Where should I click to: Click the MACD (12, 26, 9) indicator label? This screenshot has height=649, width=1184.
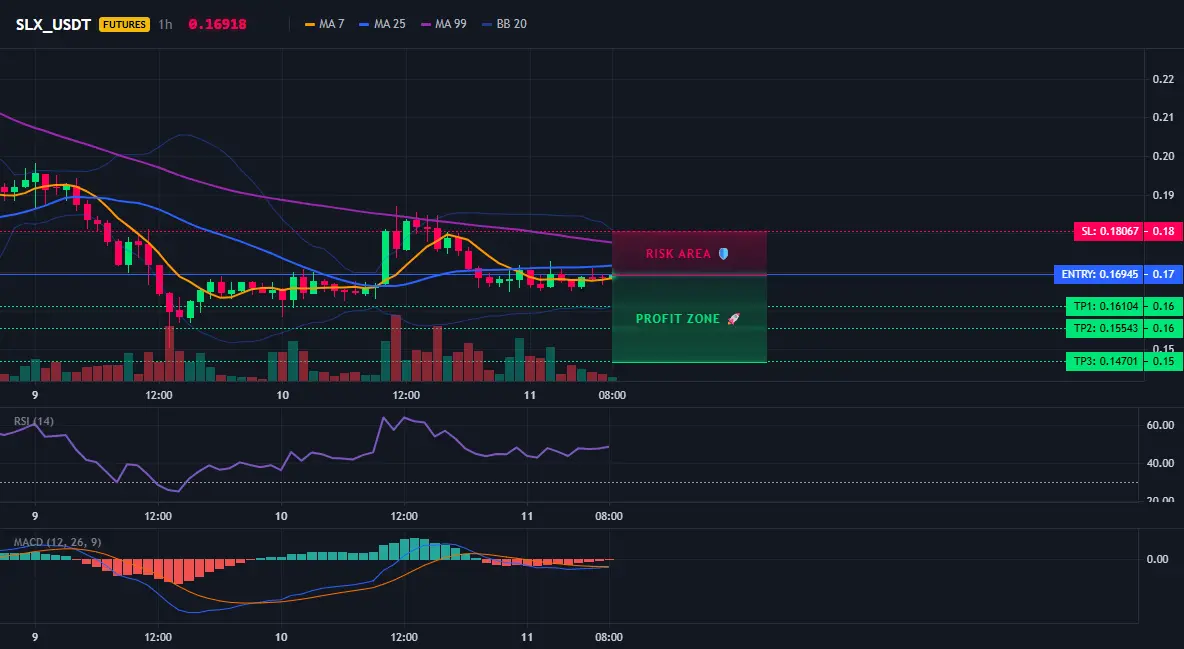pos(57,542)
